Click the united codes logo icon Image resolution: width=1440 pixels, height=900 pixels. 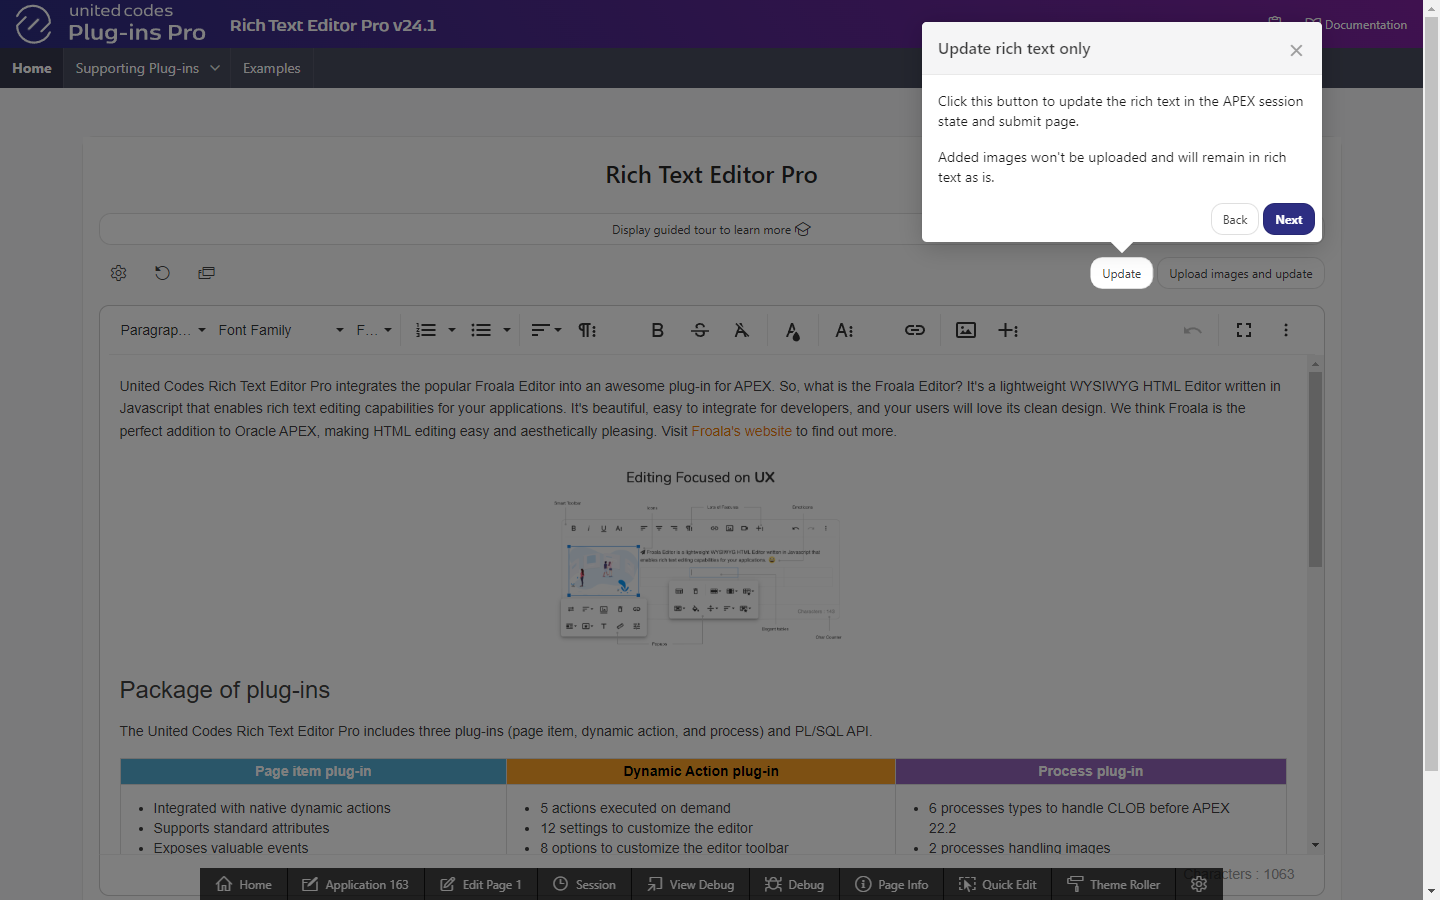click(33, 24)
